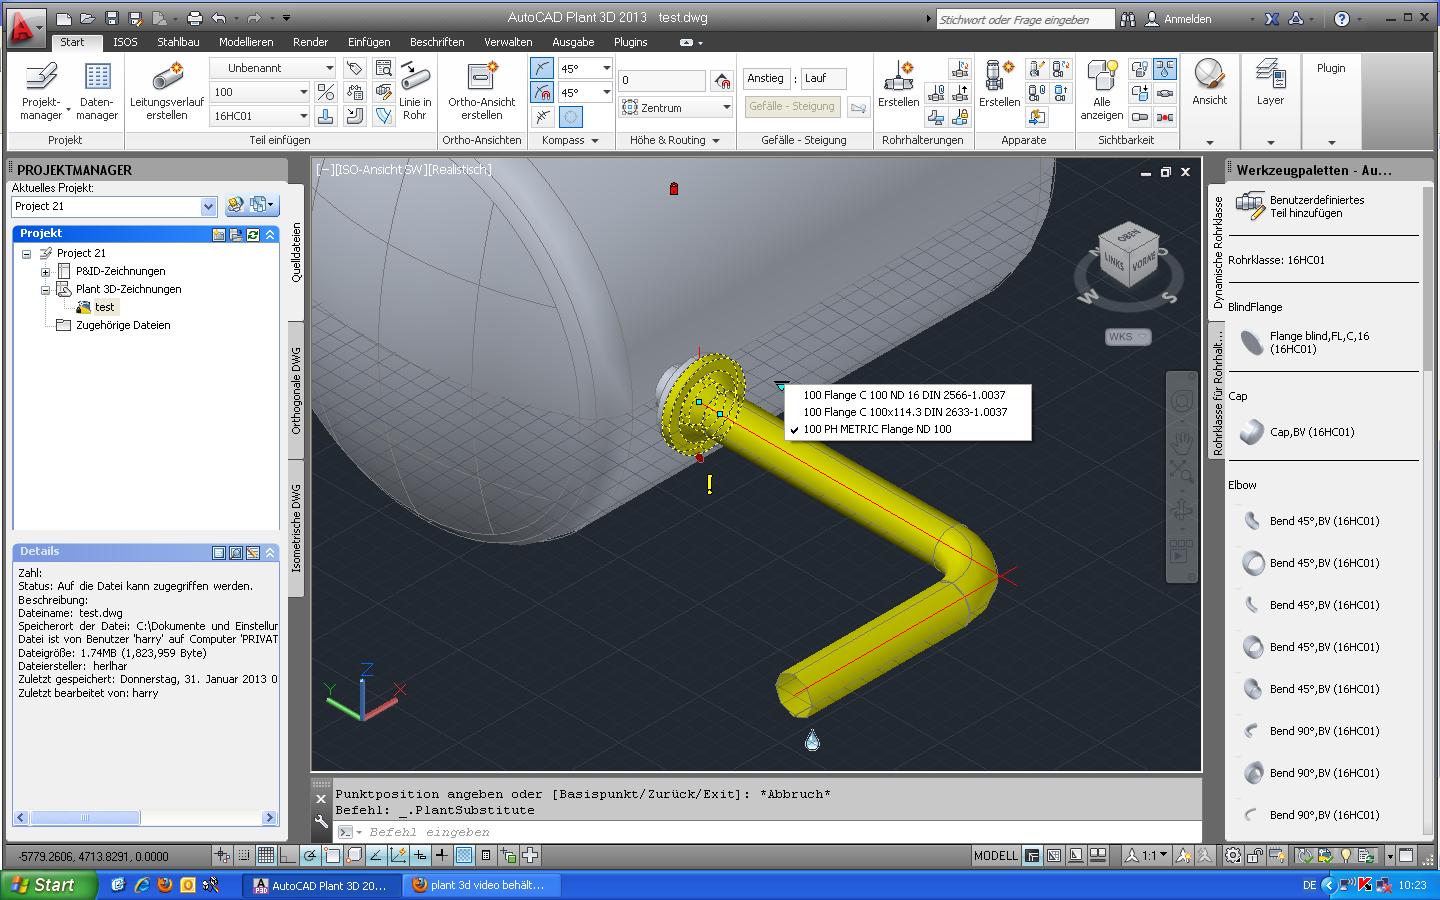Viewport: 1440px width, 900px height.
Task: Open the Layer panel icon
Action: (1270, 74)
